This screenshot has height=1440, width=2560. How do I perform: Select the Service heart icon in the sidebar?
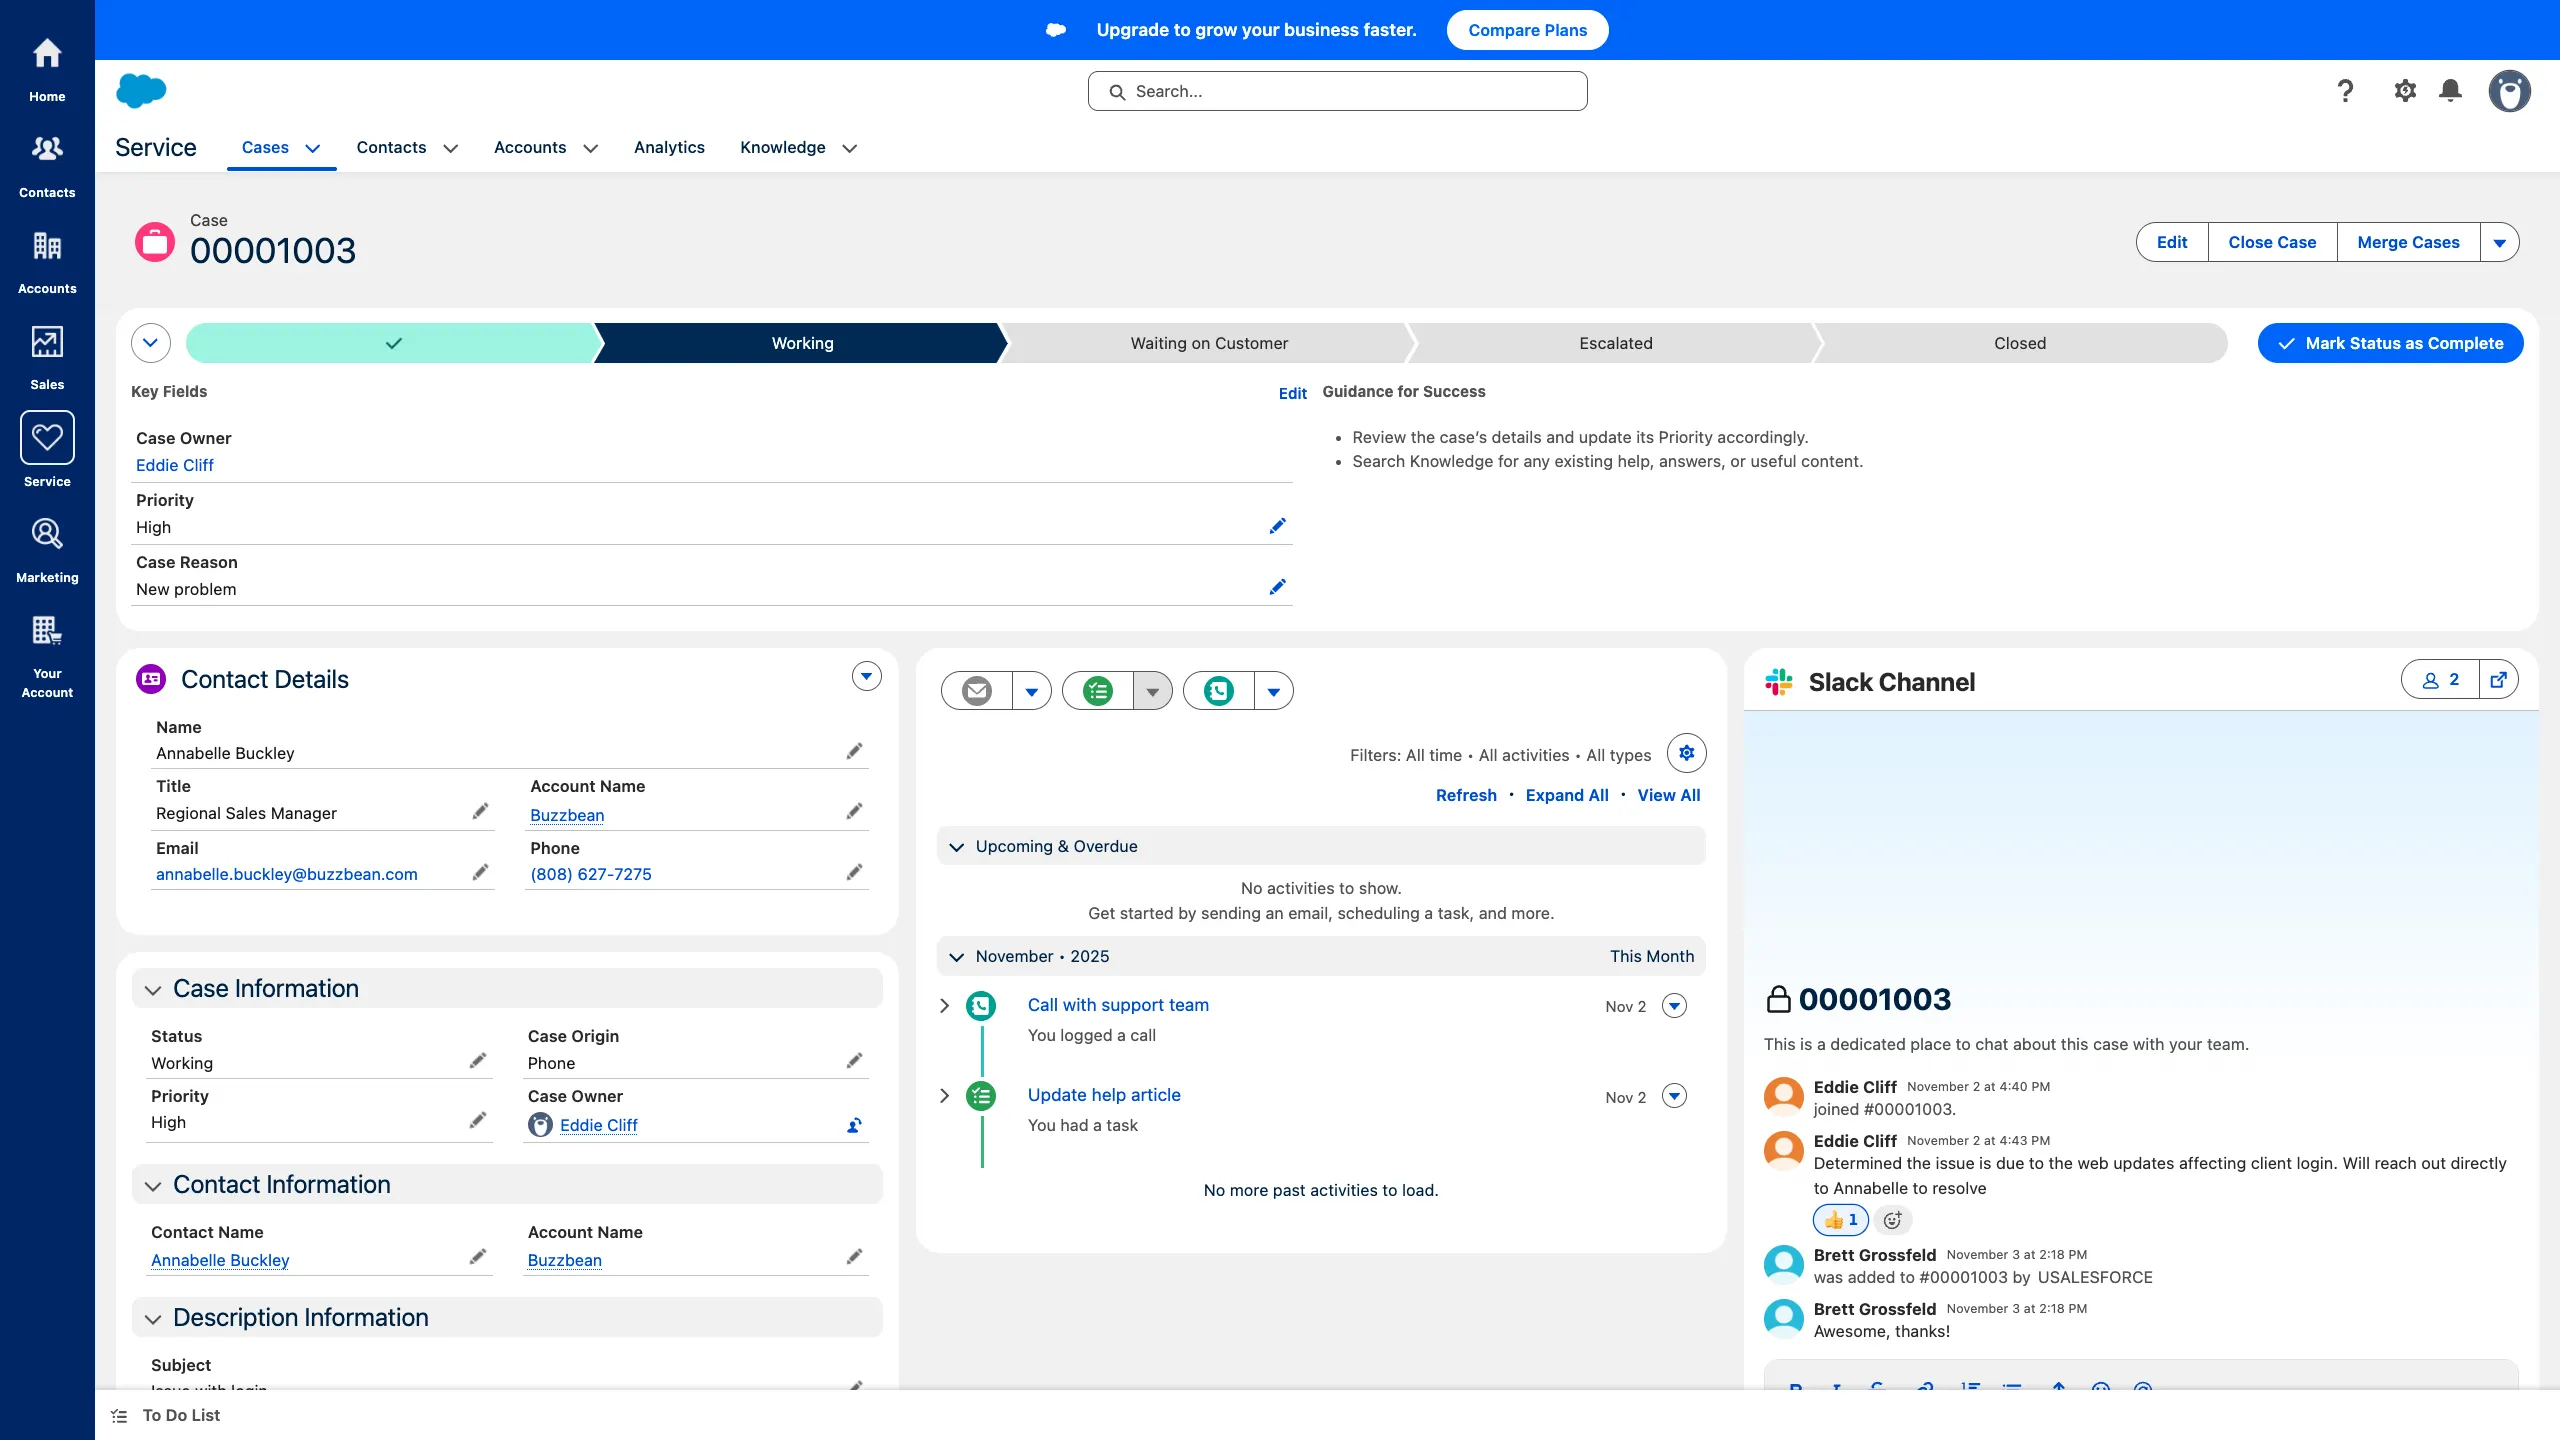(47, 437)
